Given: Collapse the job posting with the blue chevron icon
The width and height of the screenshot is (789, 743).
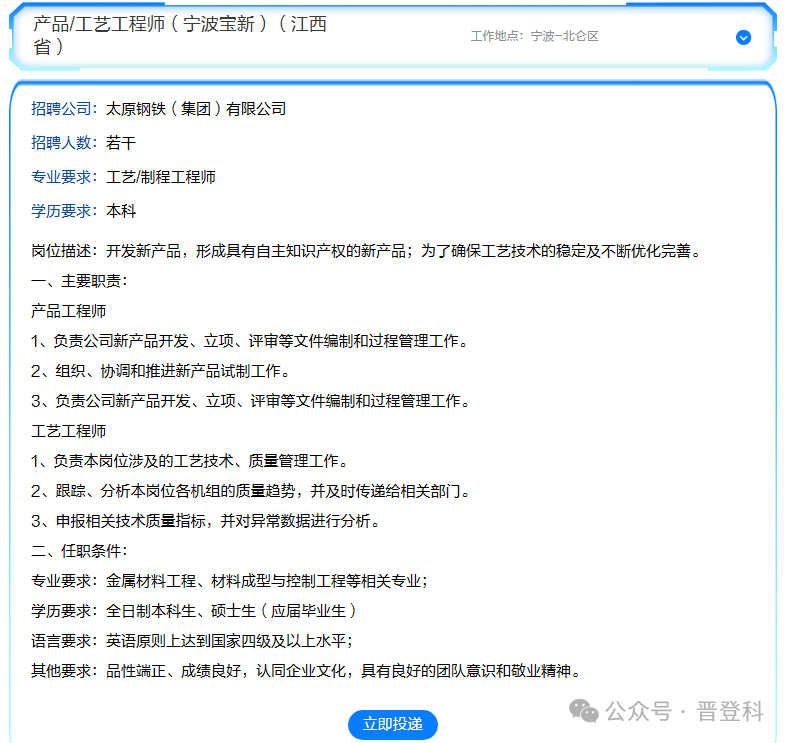Looking at the screenshot, I should click(x=743, y=37).
